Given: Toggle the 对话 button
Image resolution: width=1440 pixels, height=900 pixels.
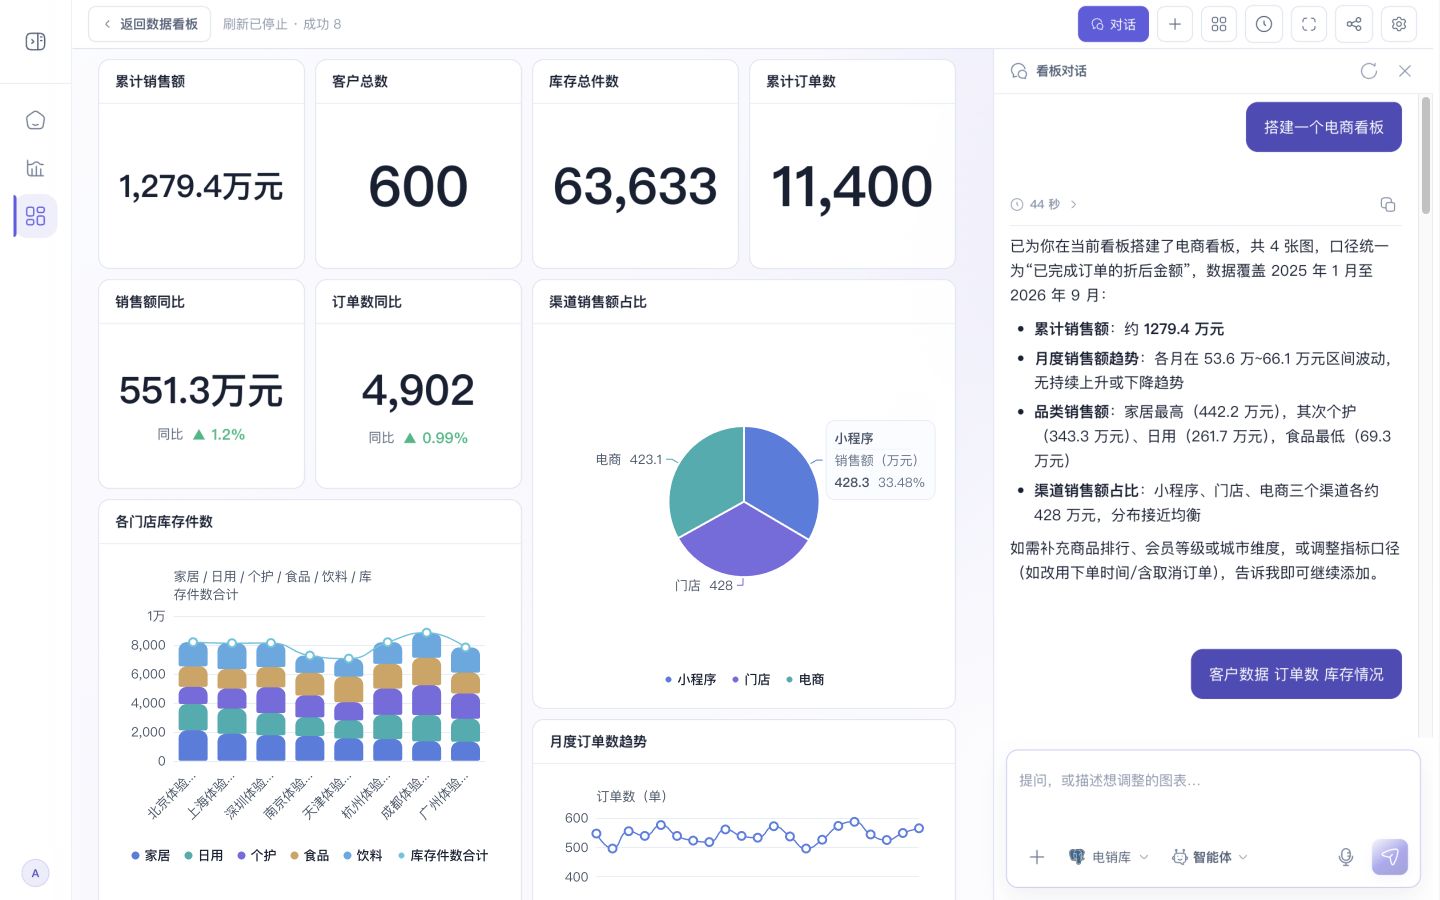Looking at the screenshot, I should (1113, 24).
